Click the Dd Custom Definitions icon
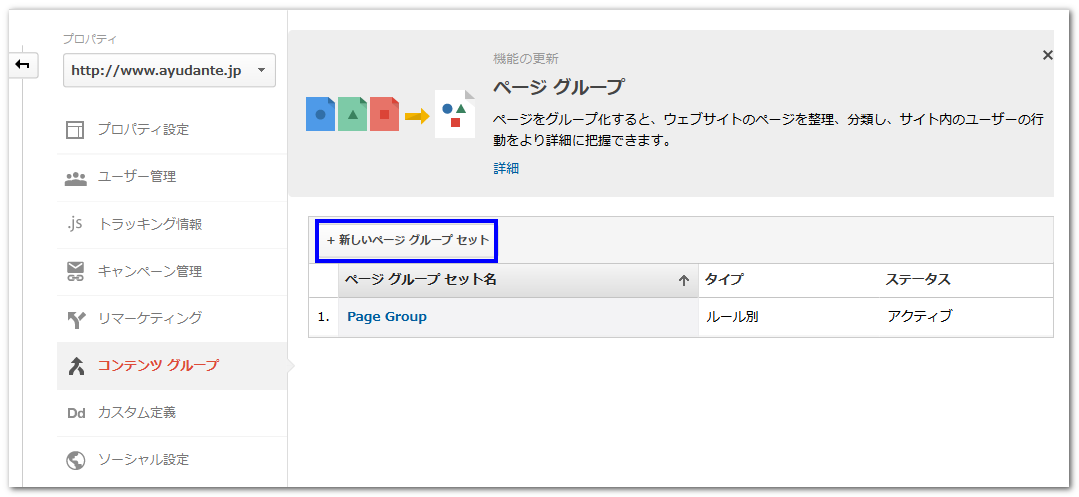 (76, 413)
